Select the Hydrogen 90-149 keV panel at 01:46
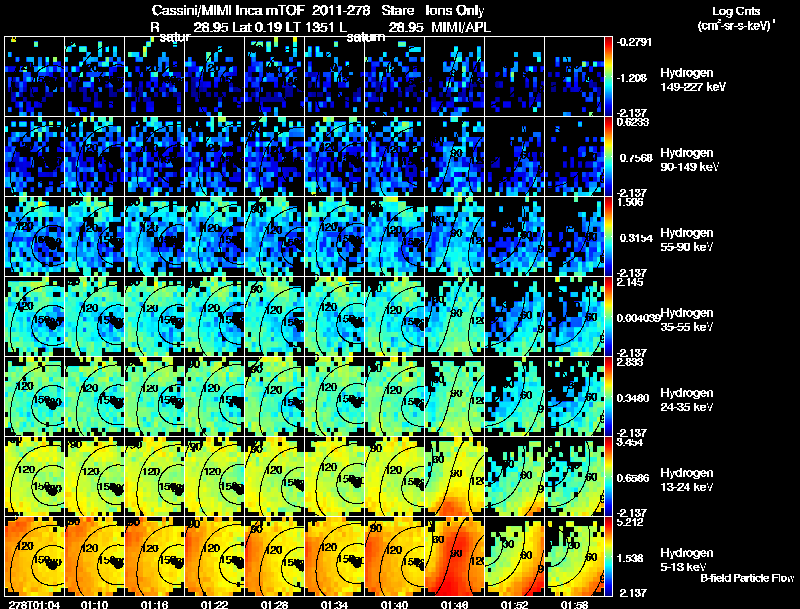 455,157
